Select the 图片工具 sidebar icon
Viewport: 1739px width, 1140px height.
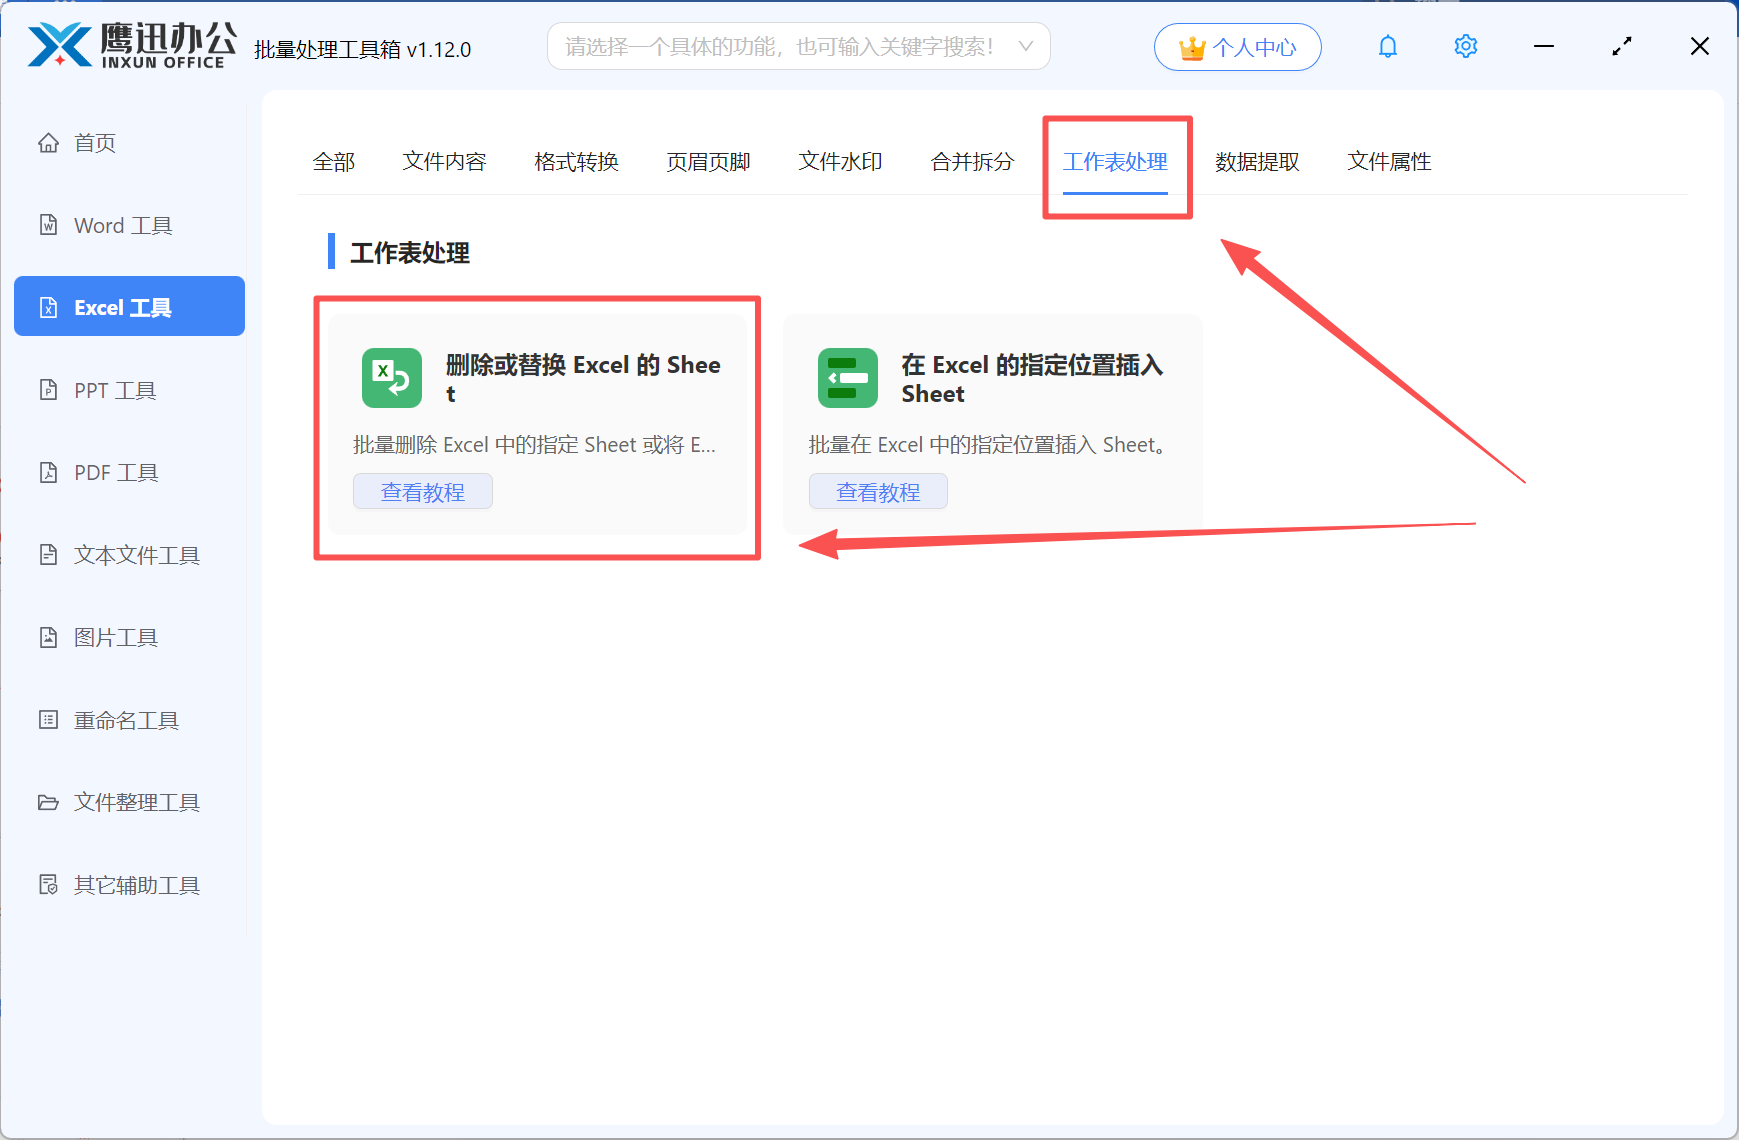click(48, 637)
